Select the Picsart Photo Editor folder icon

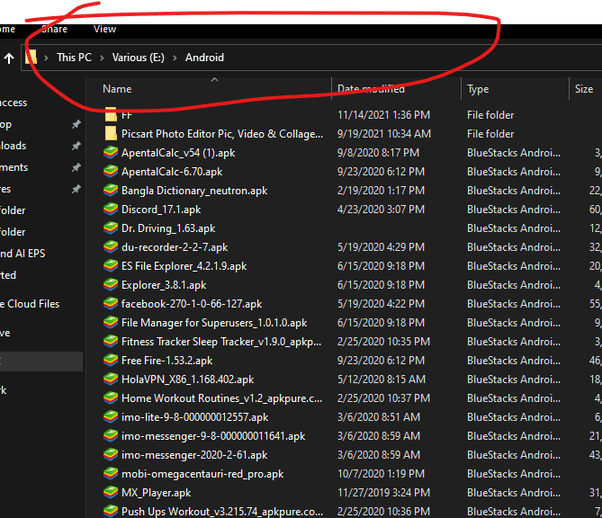[x=111, y=133]
